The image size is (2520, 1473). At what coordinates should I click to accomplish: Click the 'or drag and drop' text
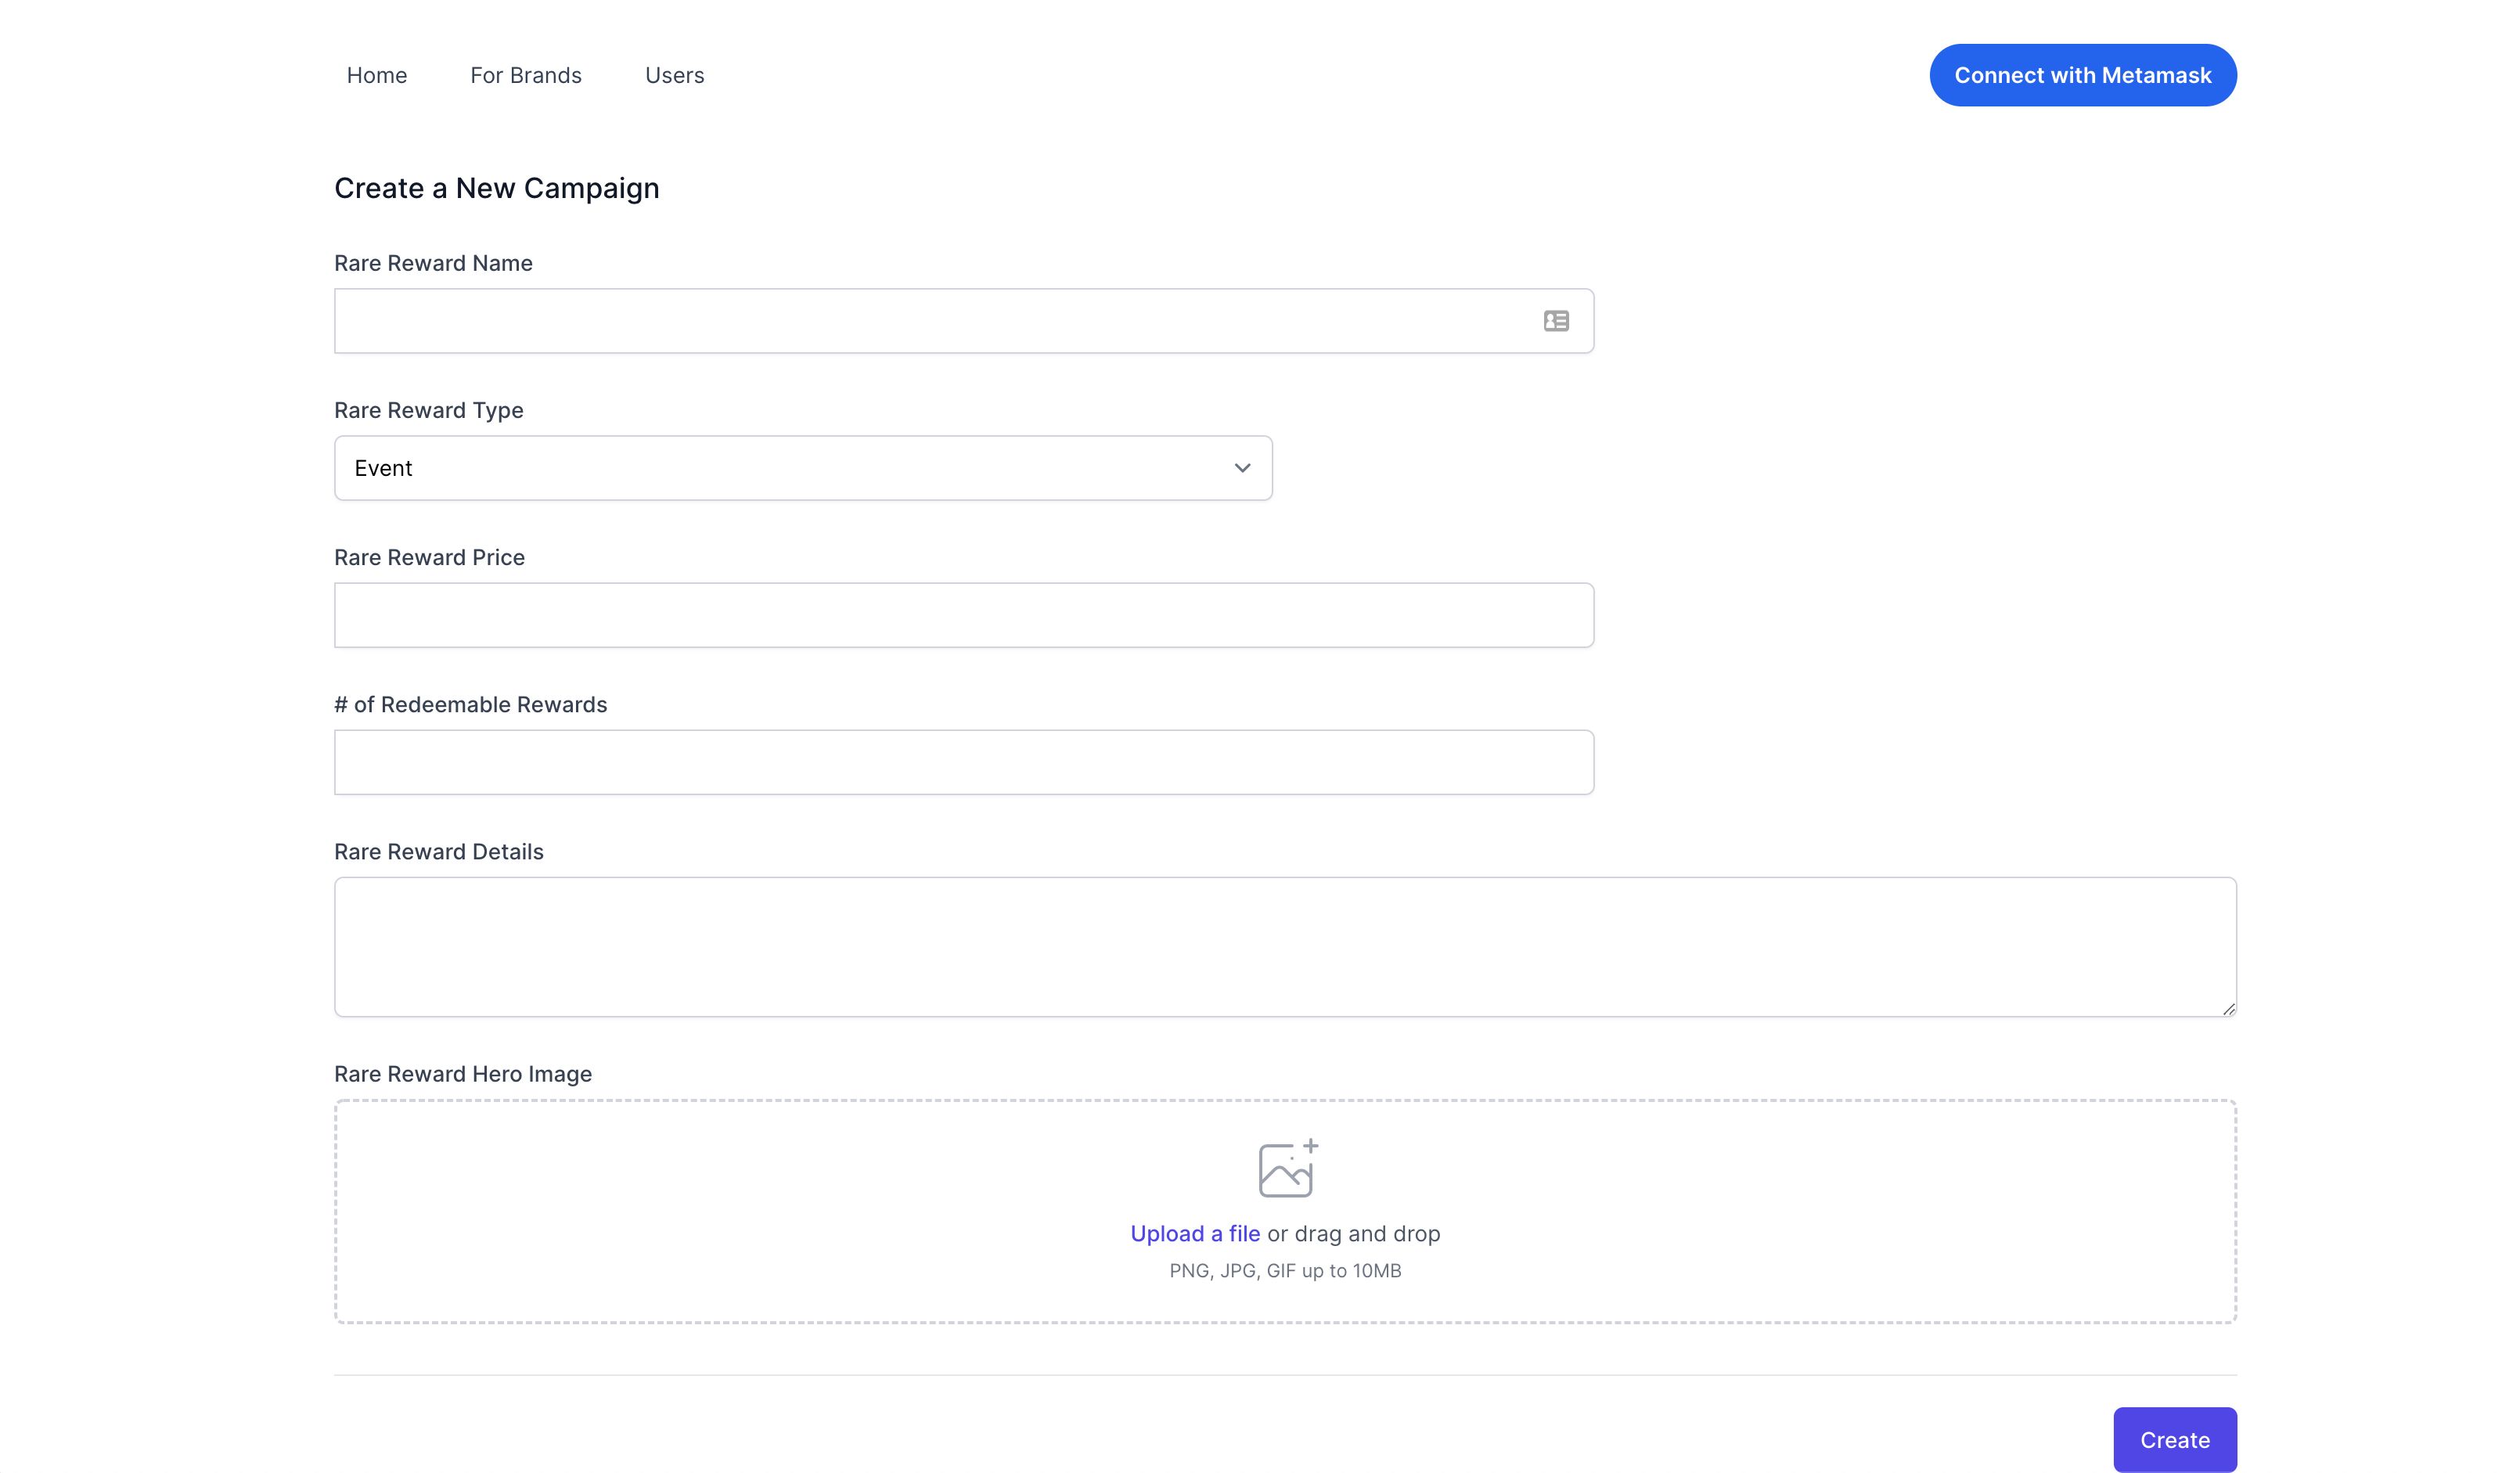pos(1354,1234)
